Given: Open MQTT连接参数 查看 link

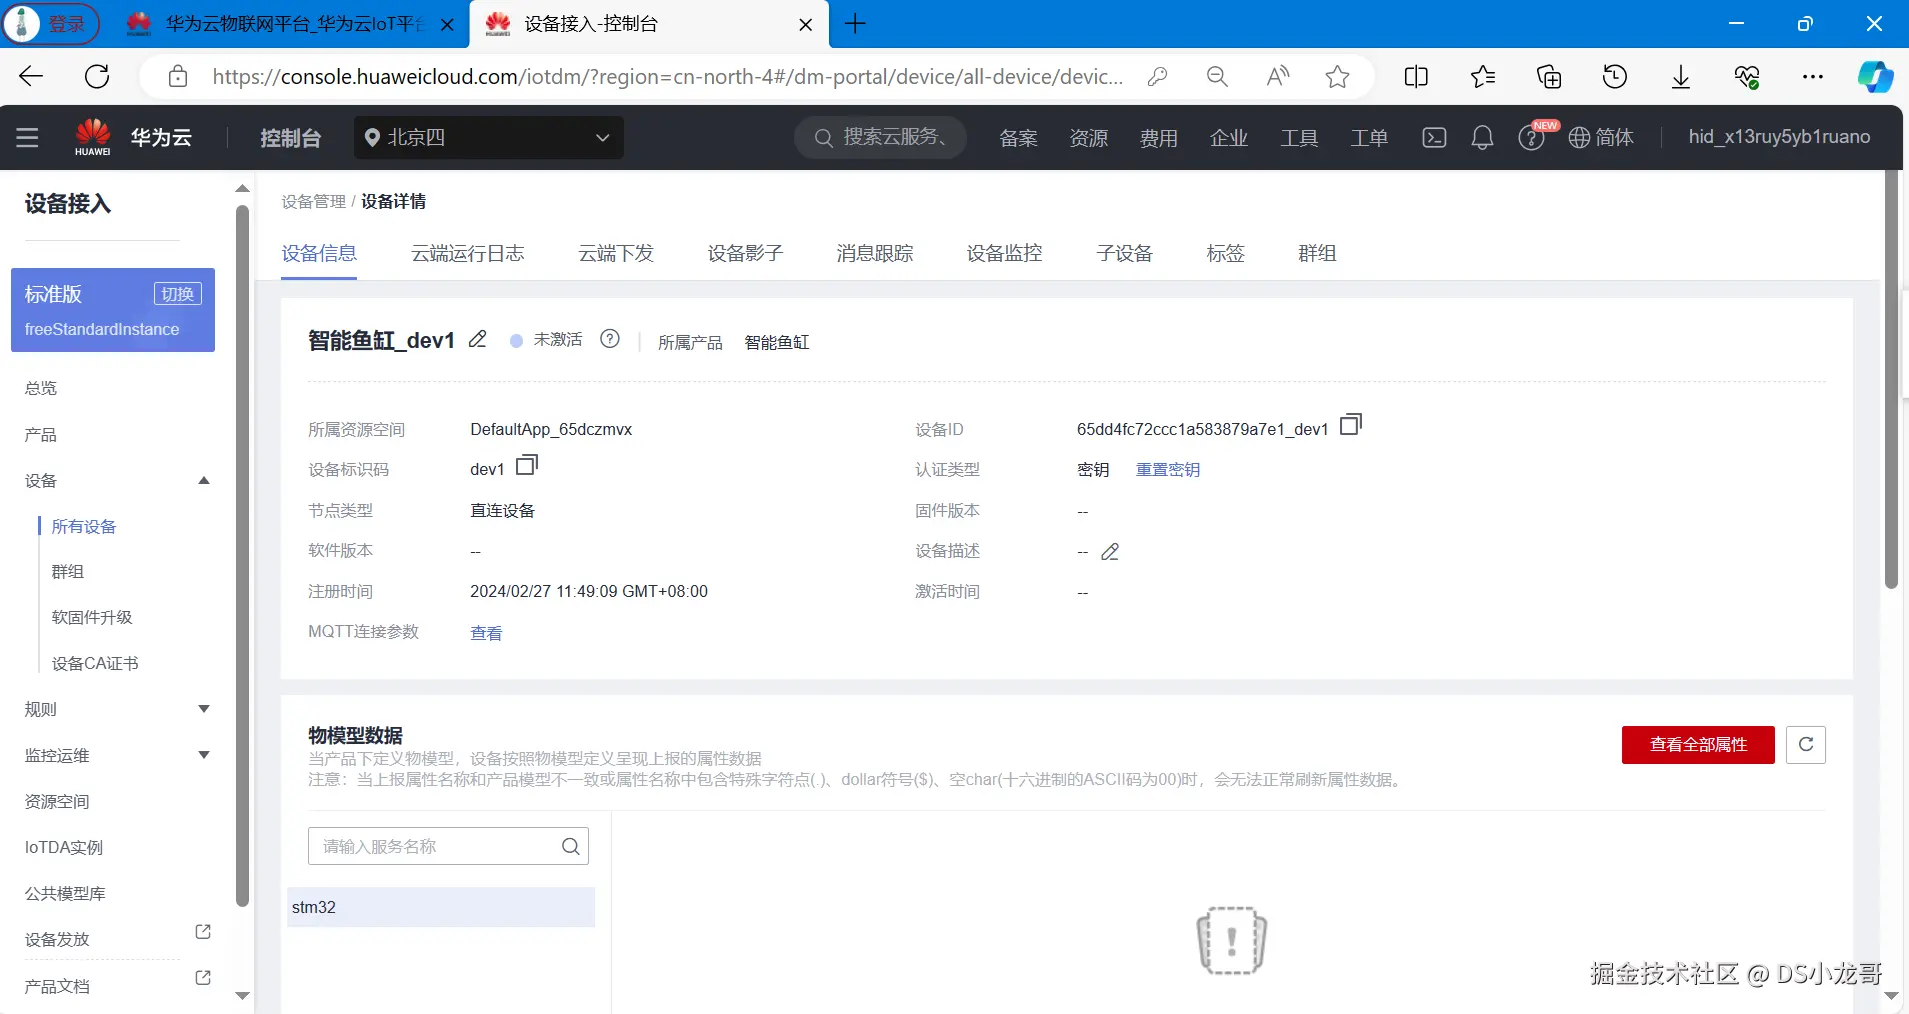Looking at the screenshot, I should point(486,633).
